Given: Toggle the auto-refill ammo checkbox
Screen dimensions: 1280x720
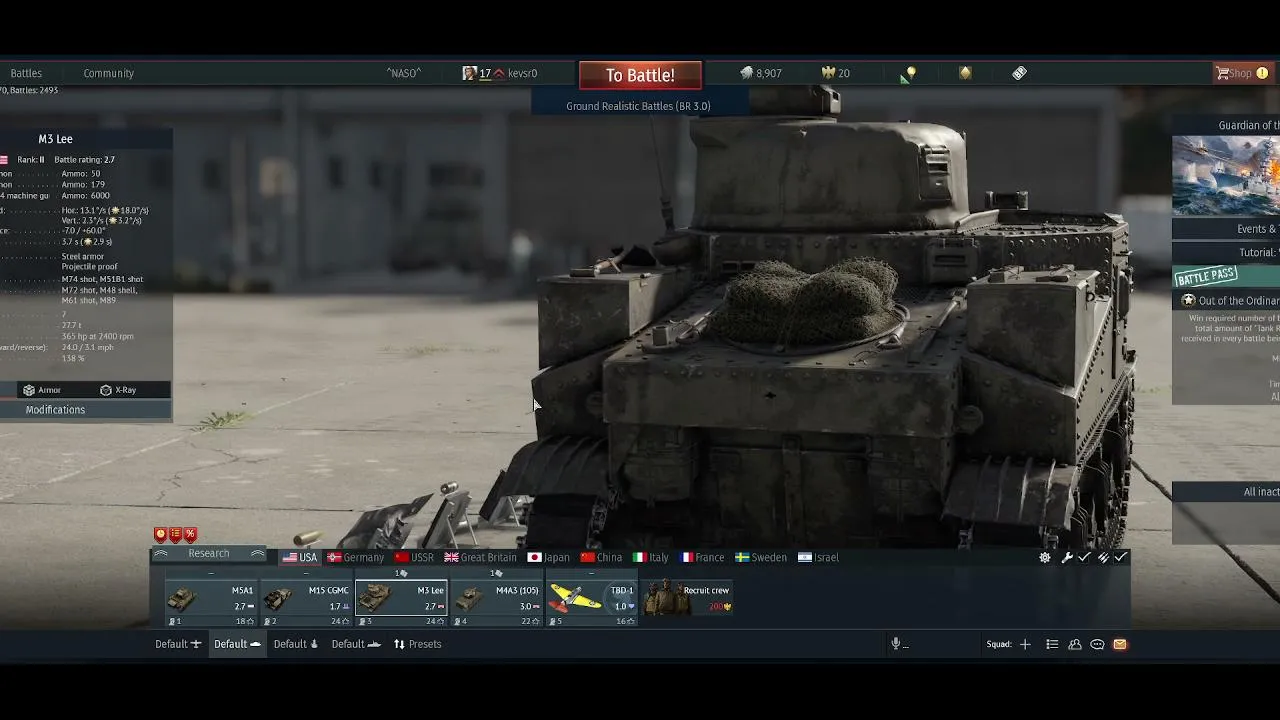Looking at the screenshot, I should point(1121,558).
